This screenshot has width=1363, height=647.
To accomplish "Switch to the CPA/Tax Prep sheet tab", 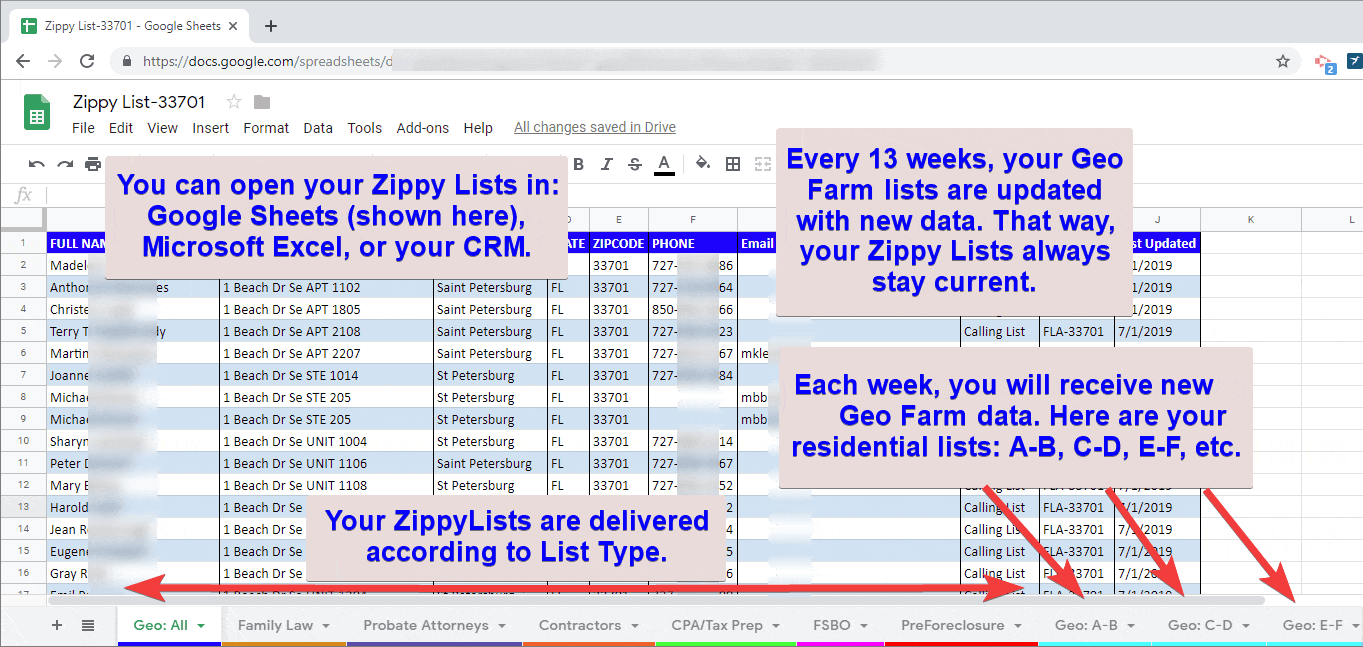I will pyautogui.click(x=717, y=625).
